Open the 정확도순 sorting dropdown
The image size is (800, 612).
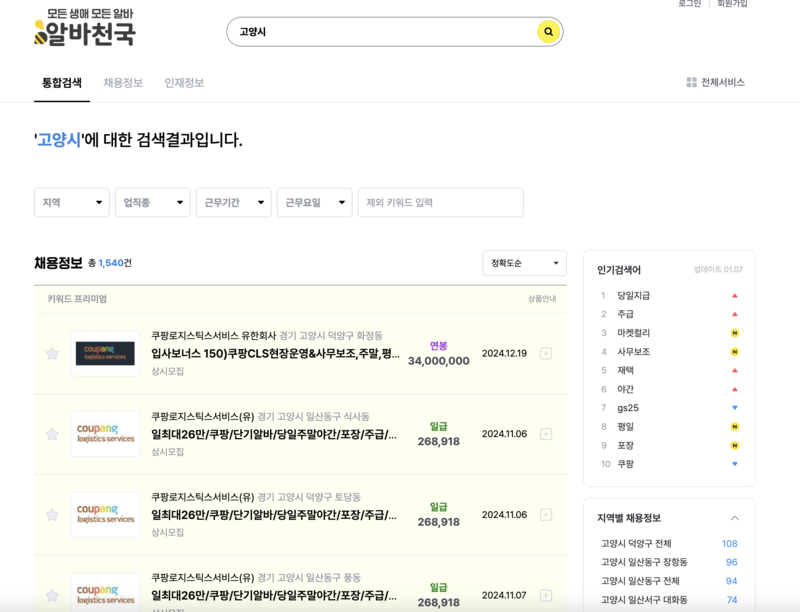[x=525, y=262]
